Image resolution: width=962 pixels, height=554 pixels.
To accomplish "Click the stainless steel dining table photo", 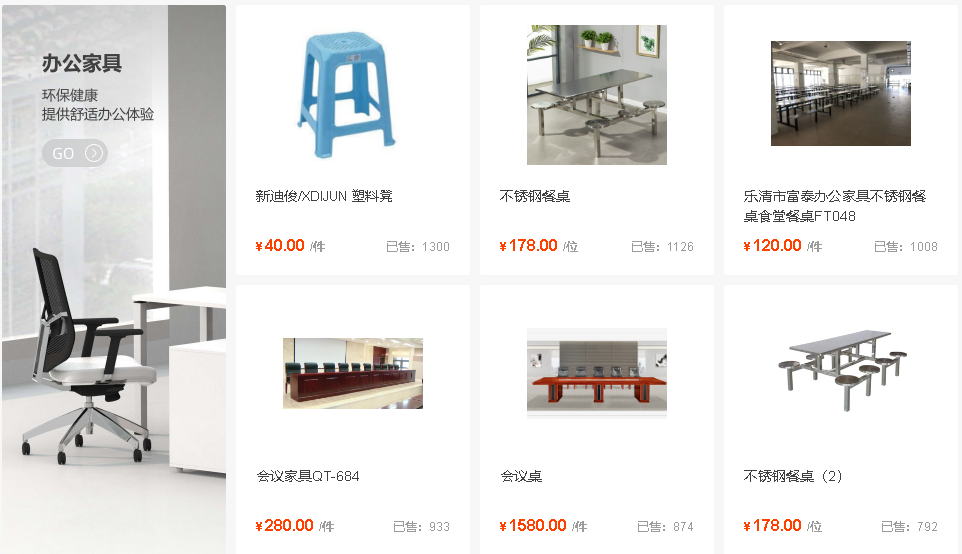I will click(x=596, y=94).
